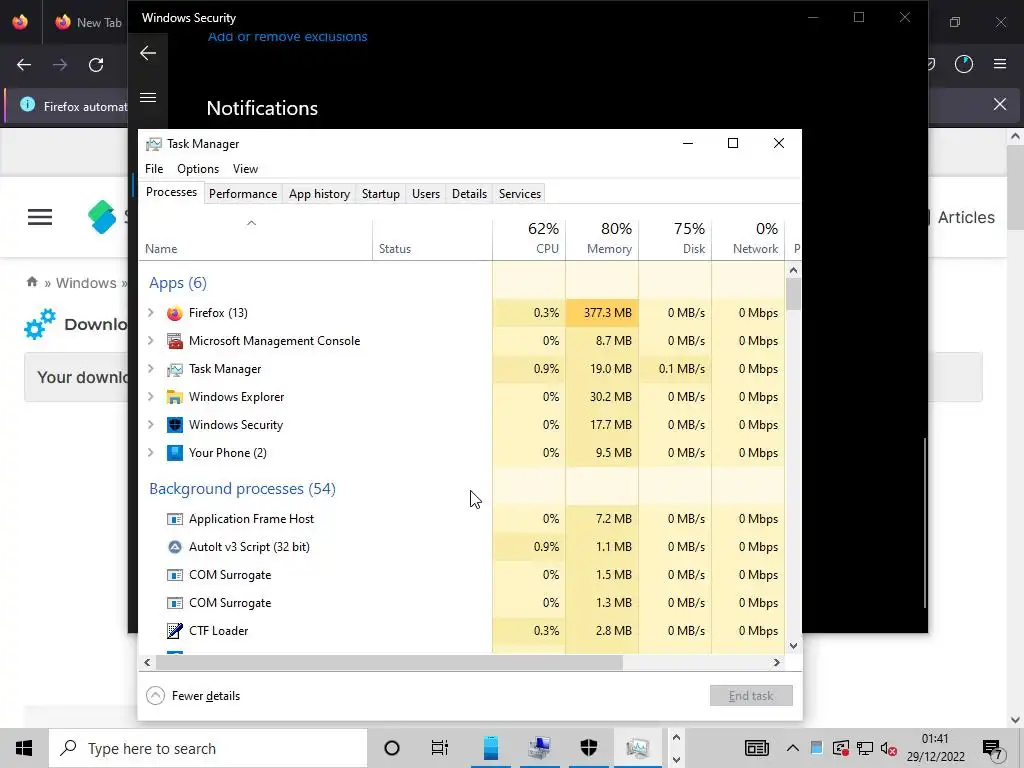Image resolution: width=1024 pixels, height=768 pixels.
Task: Click the horizontal scrollbar right arrow
Action: (776, 663)
